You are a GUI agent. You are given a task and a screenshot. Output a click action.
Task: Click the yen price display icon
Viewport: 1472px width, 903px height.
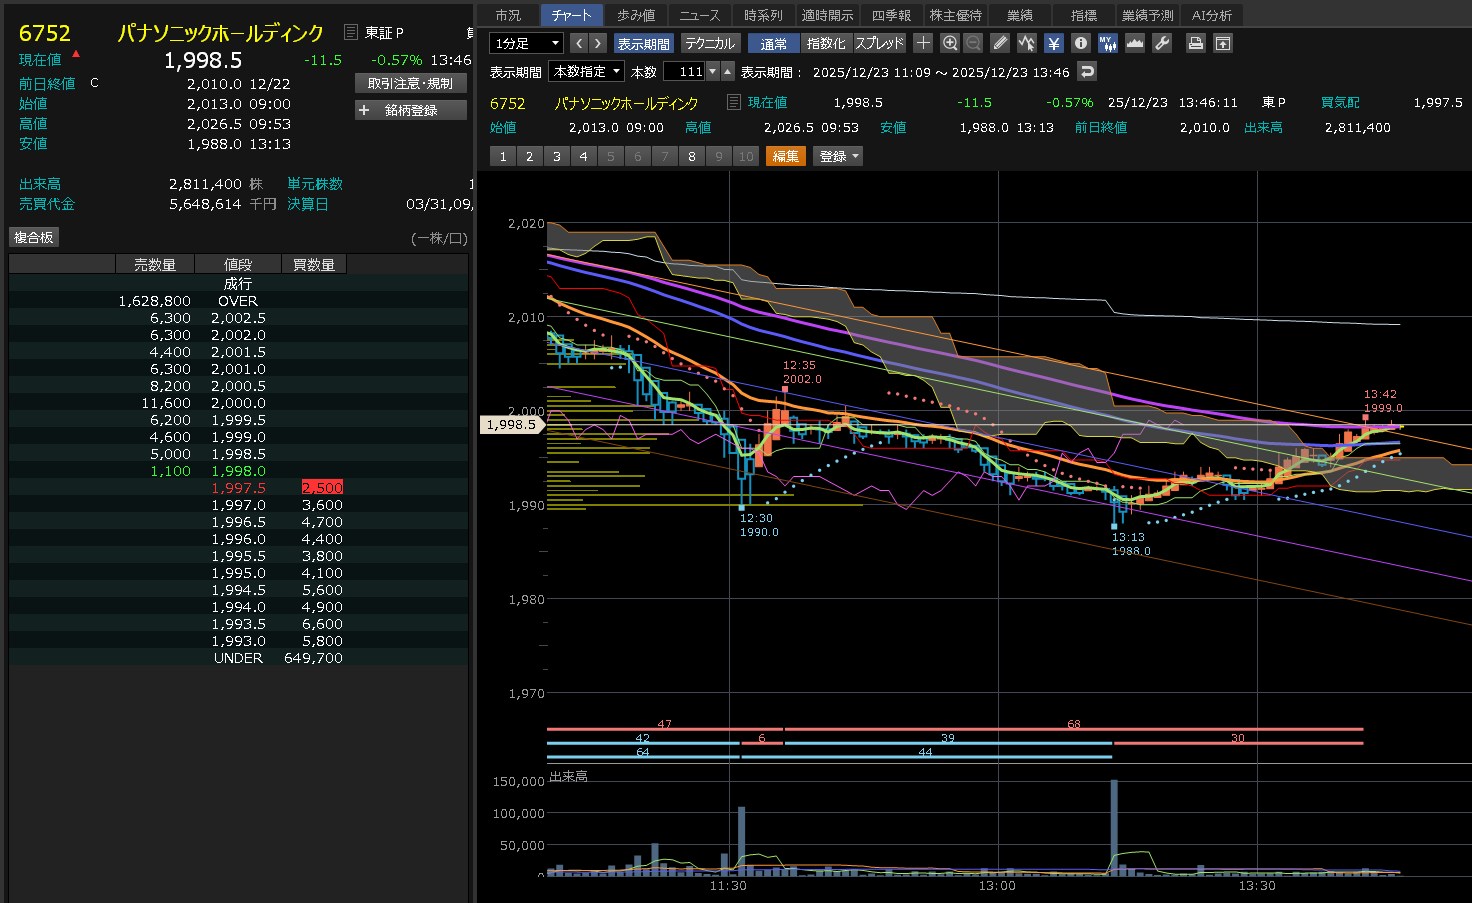pyautogui.click(x=1053, y=43)
